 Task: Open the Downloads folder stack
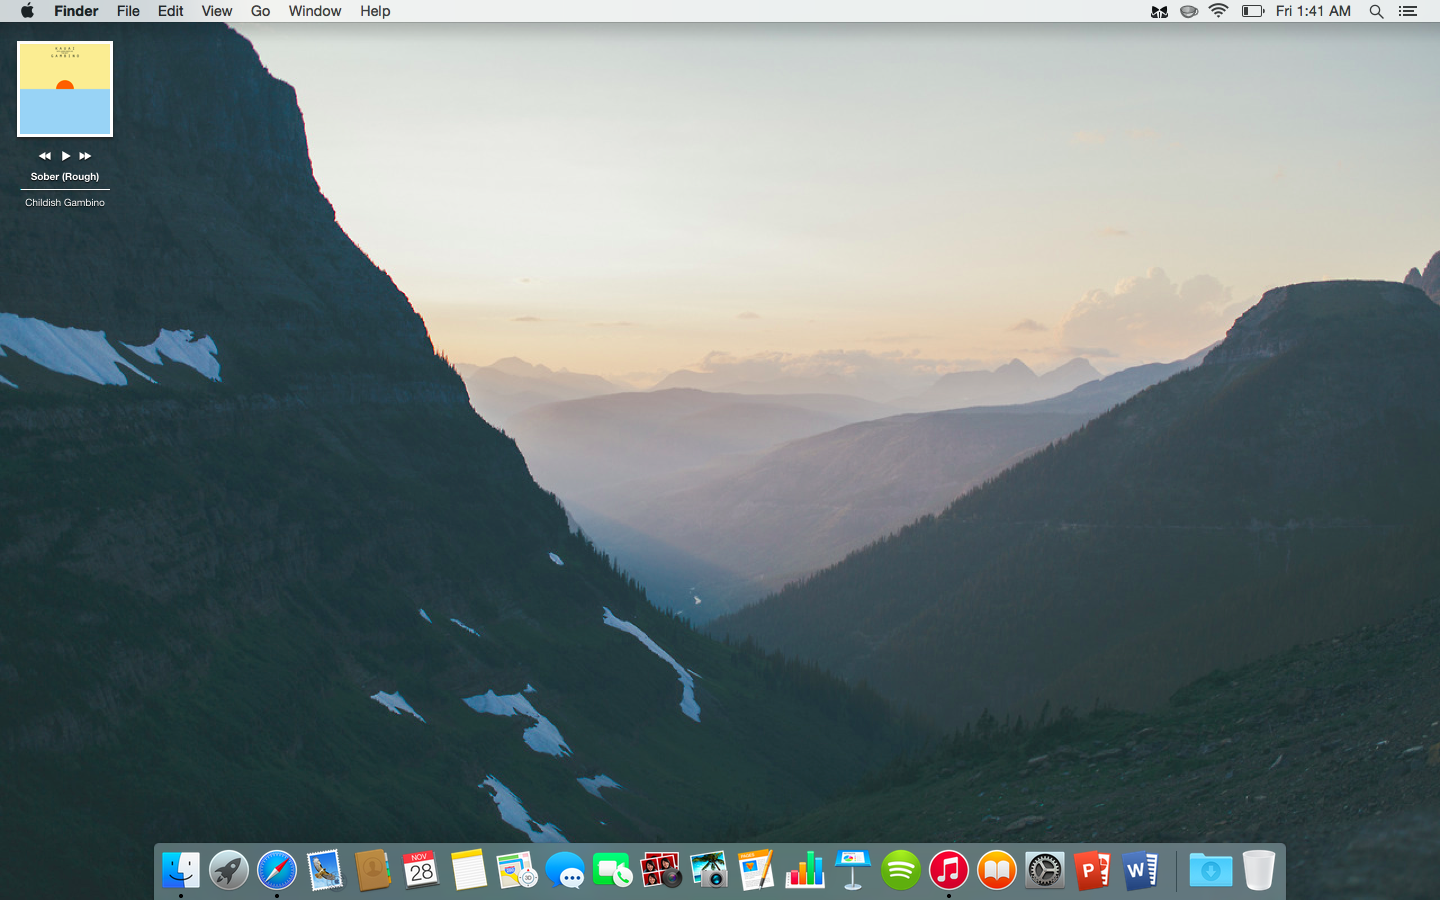tap(1211, 870)
